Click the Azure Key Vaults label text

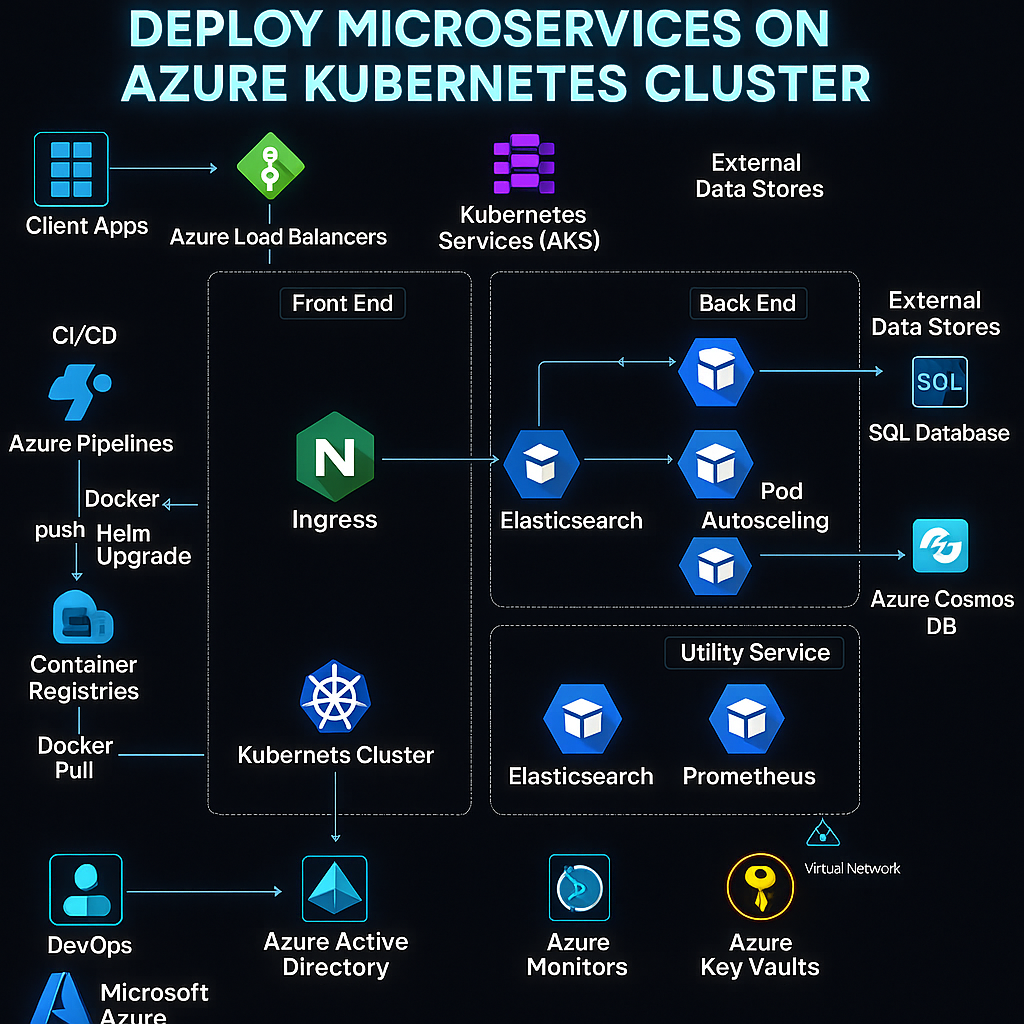pos(760,954)
